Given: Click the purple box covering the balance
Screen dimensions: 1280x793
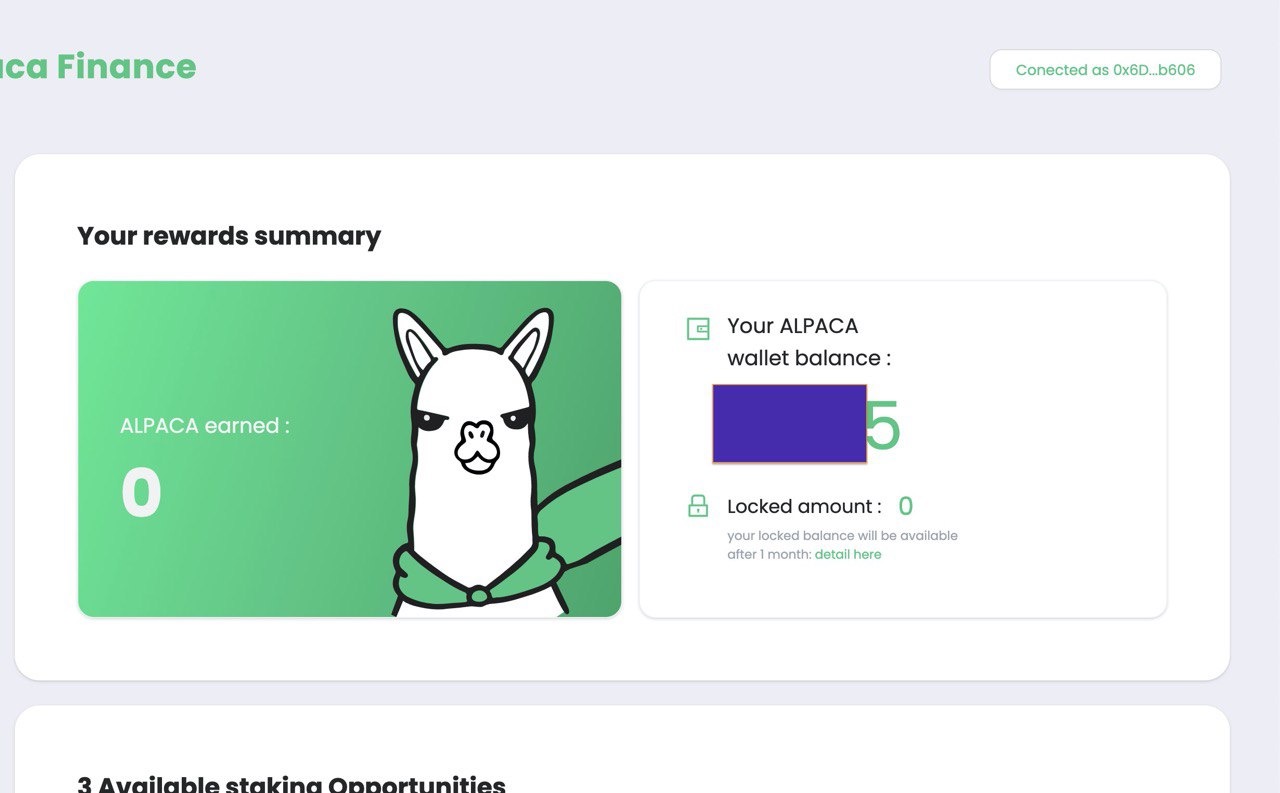Looking at the screenshot, I should pos(789,424).
